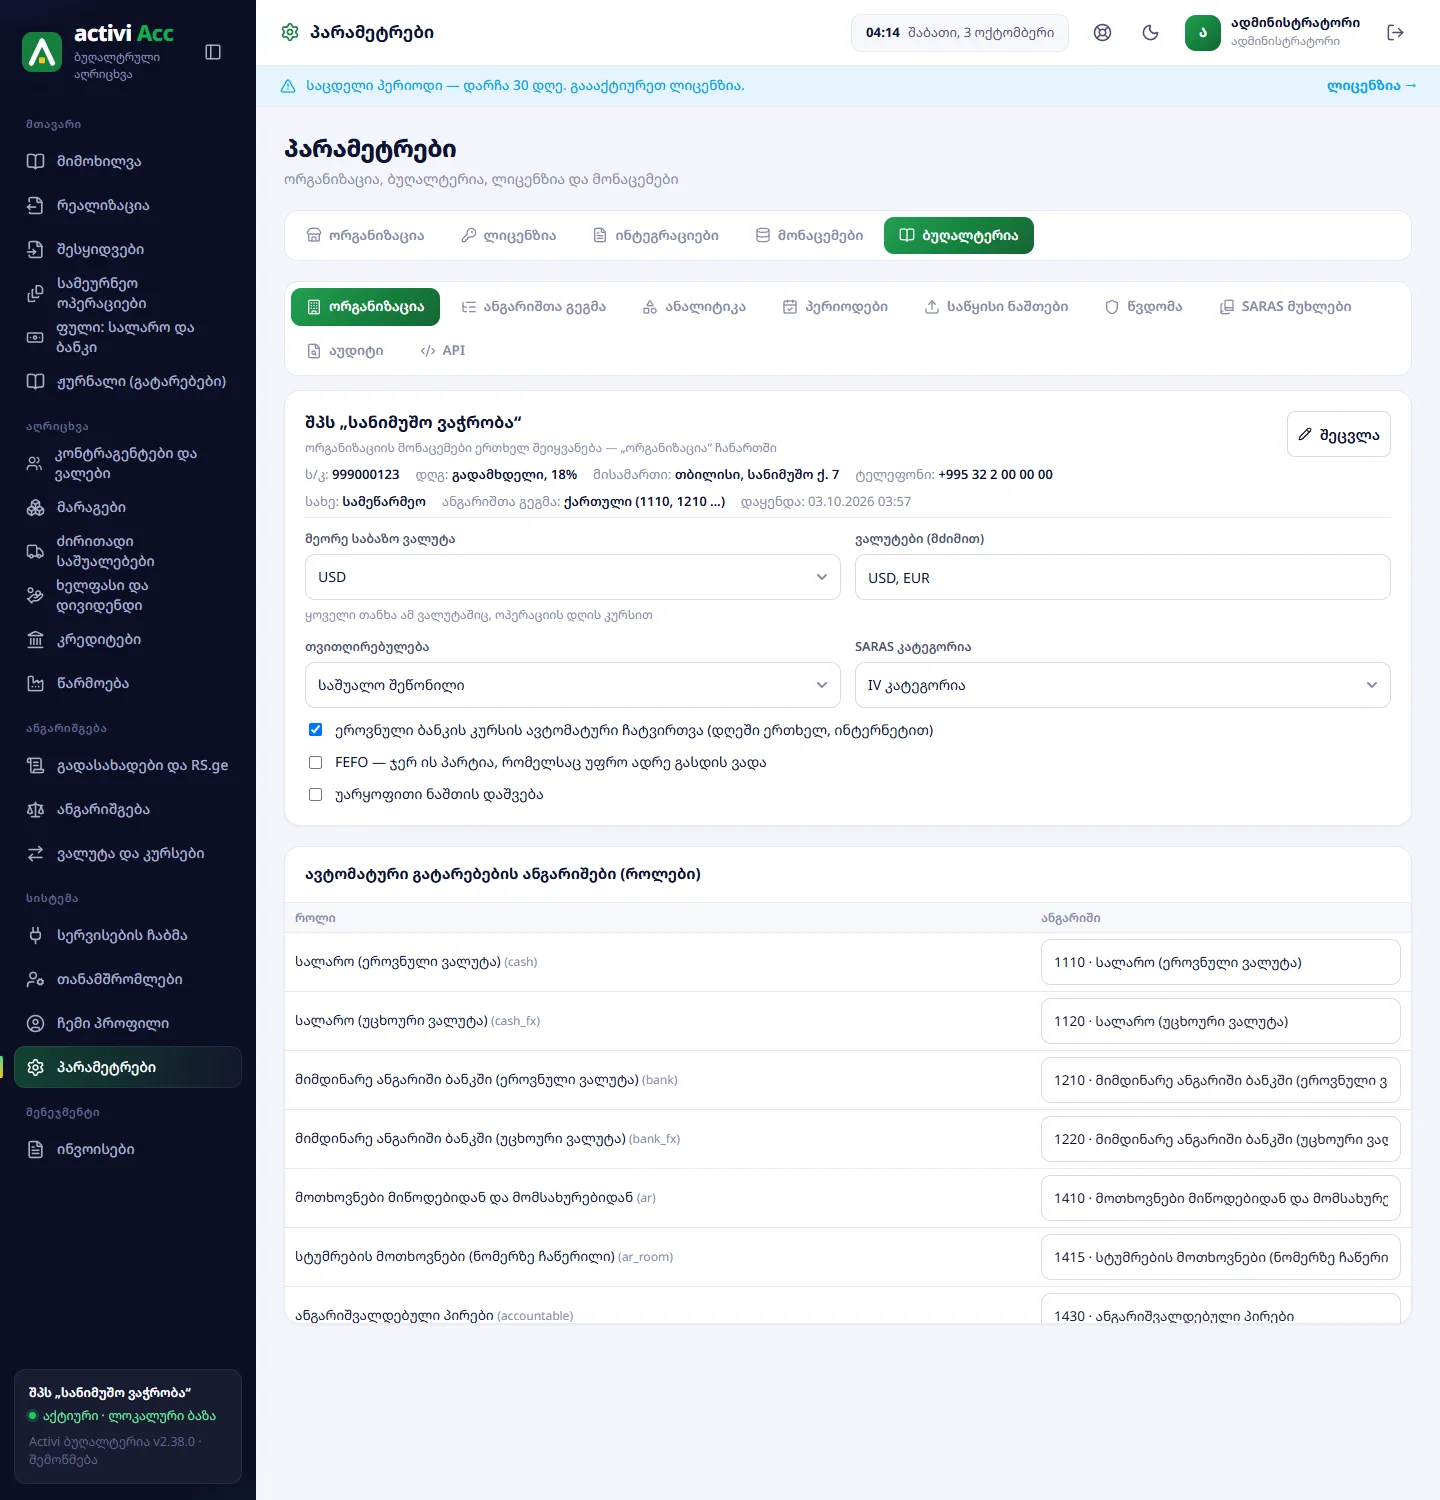
Task: Click the ვალუტები USD, EUR input field
Action: point(1122,577)
